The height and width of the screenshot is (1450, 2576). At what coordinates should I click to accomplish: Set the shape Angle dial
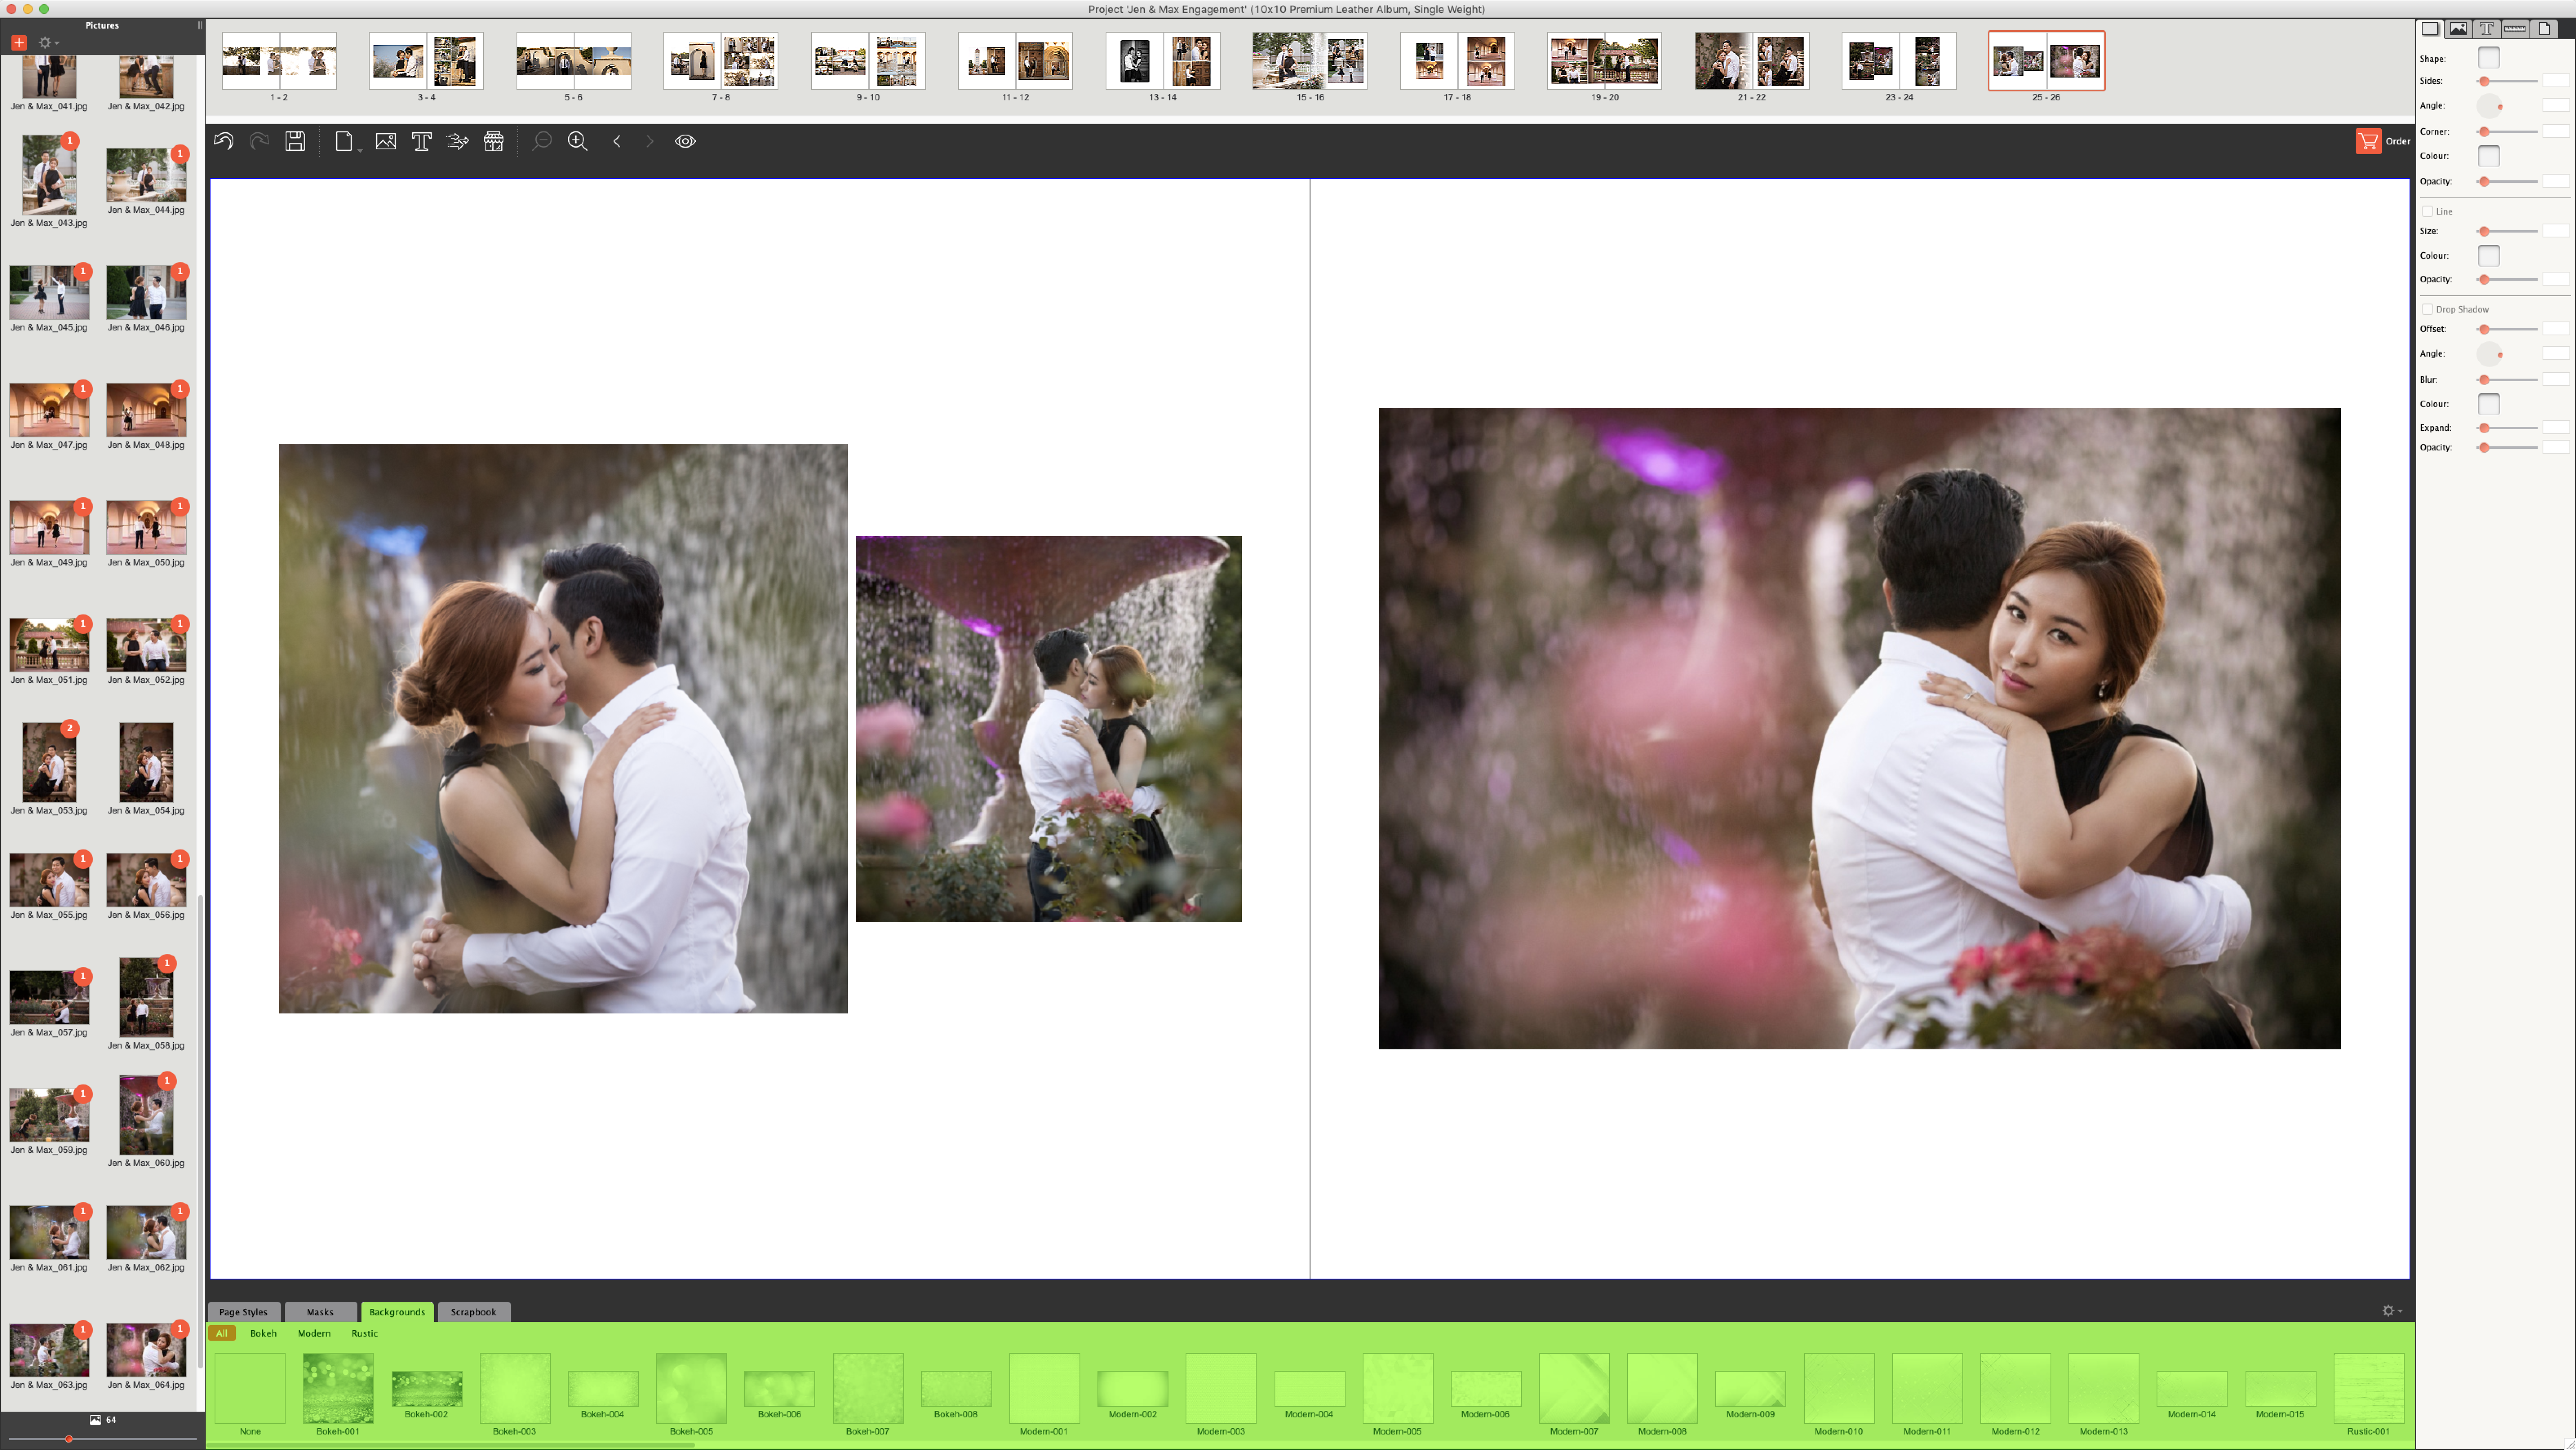2490,106
